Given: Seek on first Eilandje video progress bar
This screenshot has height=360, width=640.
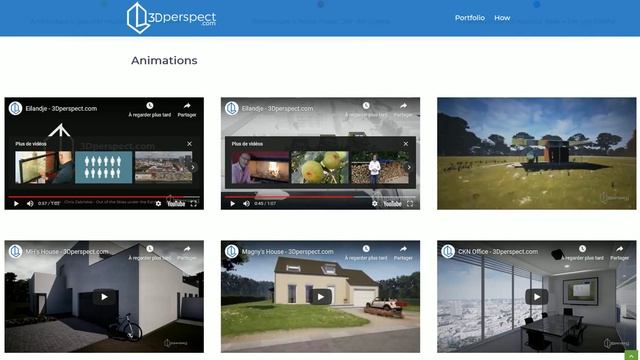Looking at the screenshot, I should [104, 197].
